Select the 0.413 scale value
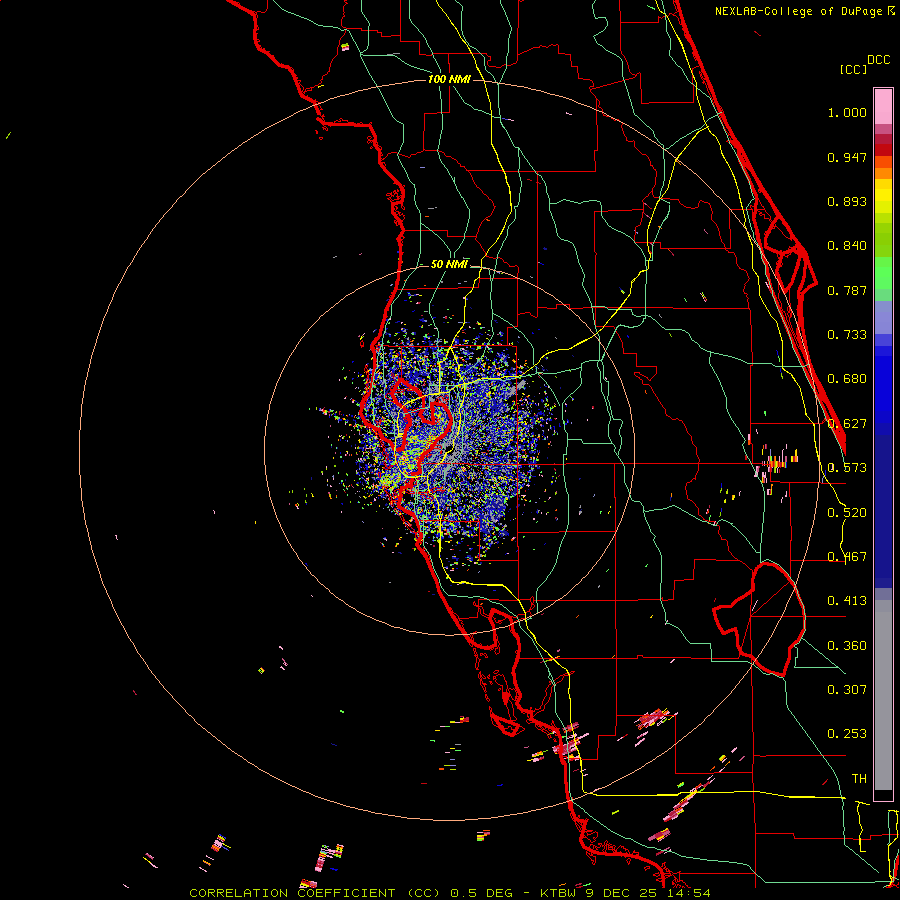 click(x=847, y=601)
